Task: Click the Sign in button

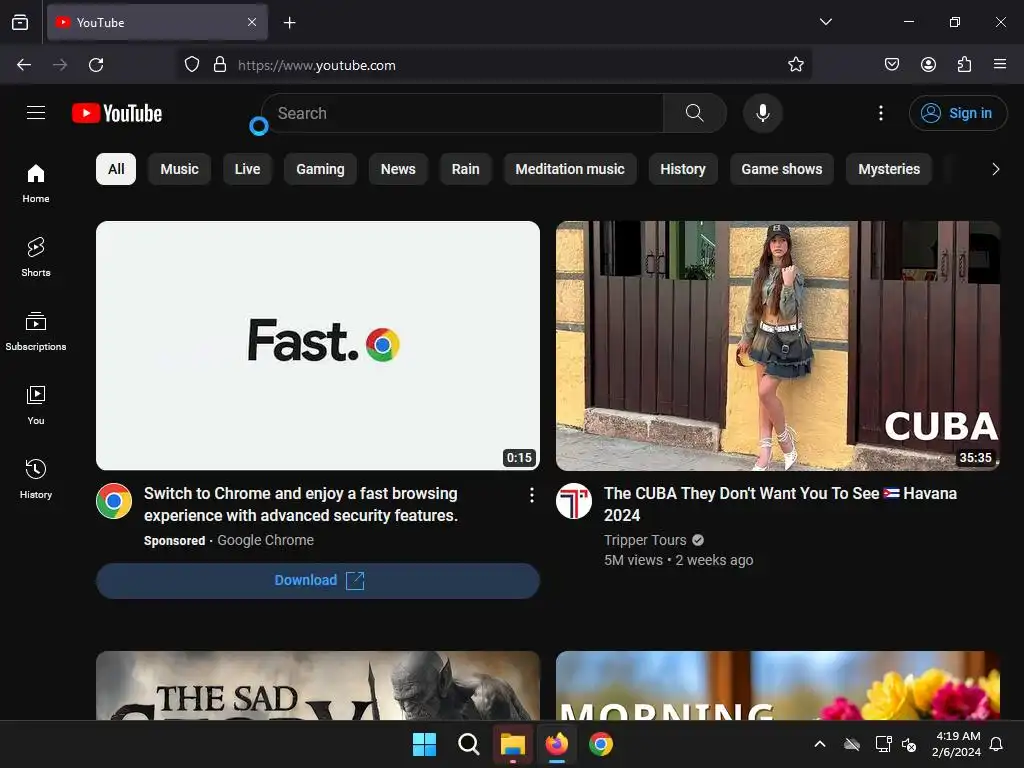Action: (x=958, y=113)
